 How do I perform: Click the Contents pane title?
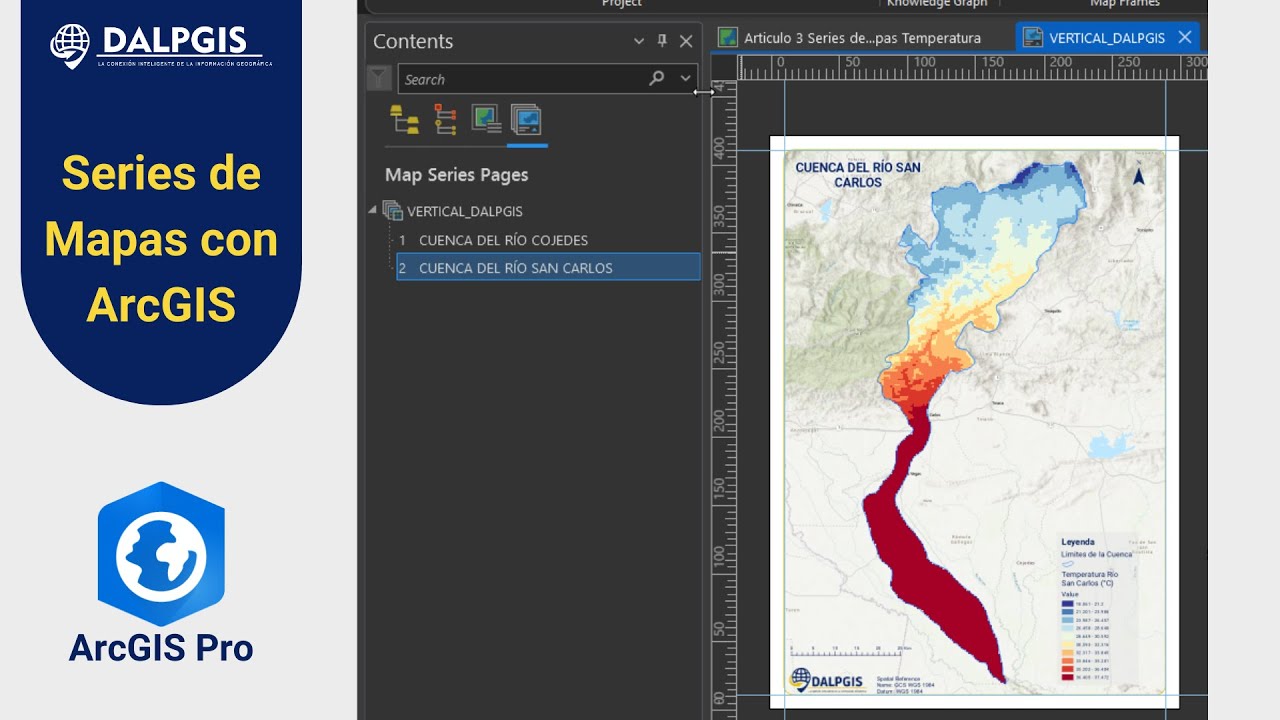point(413,41)
